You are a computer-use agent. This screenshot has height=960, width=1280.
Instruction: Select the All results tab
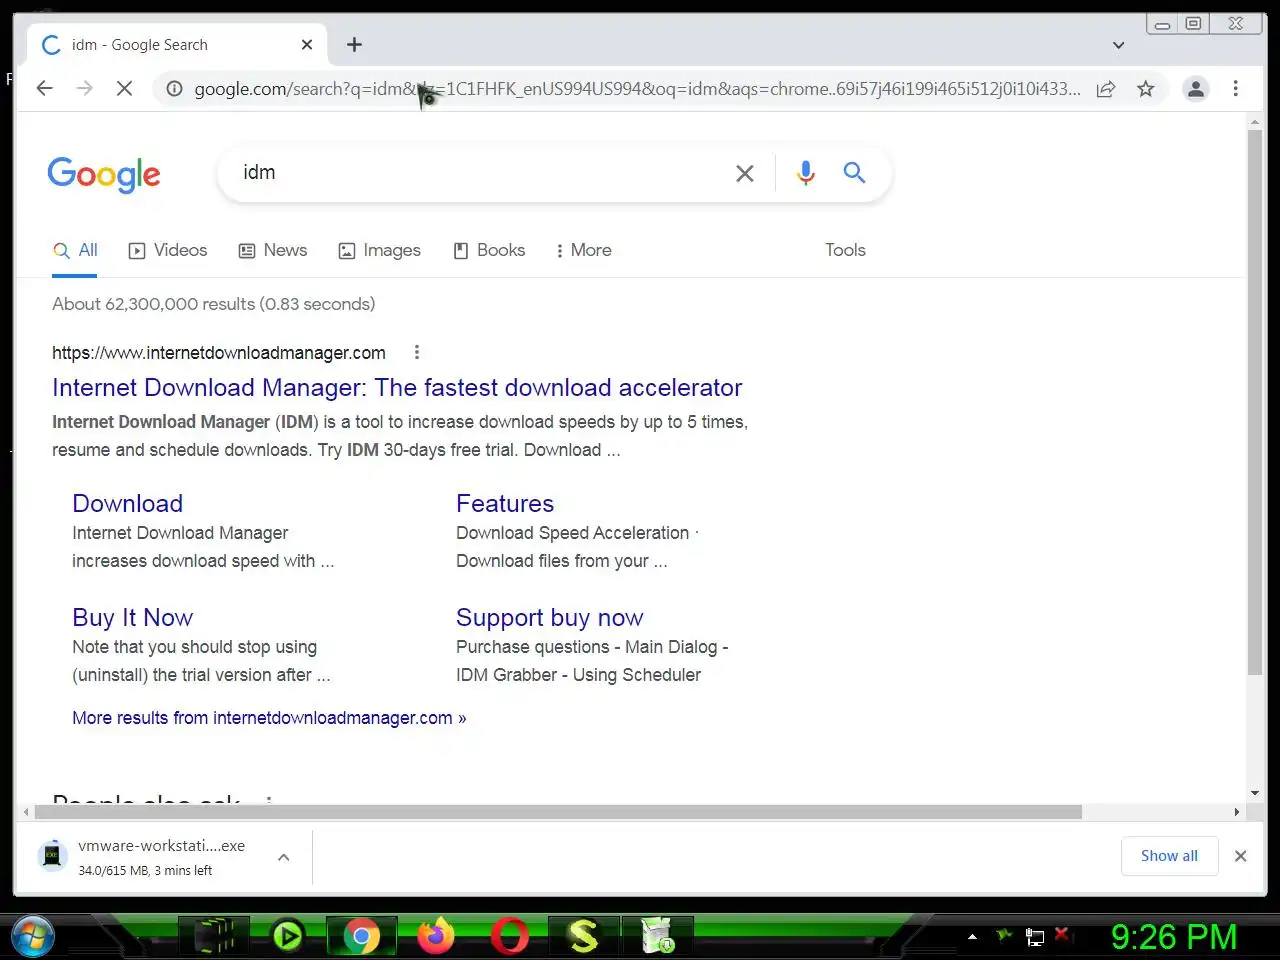coord(76,250)
